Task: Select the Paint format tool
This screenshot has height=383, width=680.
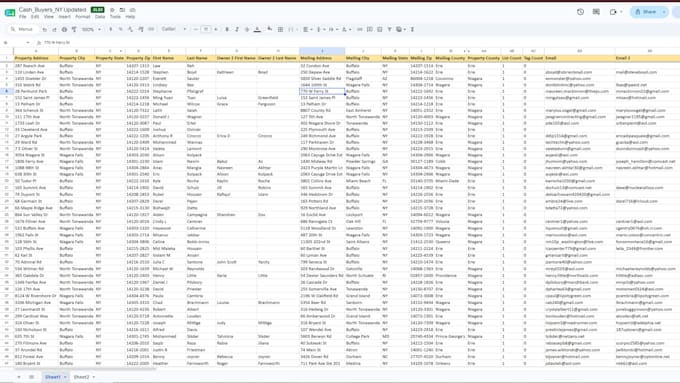Action: click(74, 29)
